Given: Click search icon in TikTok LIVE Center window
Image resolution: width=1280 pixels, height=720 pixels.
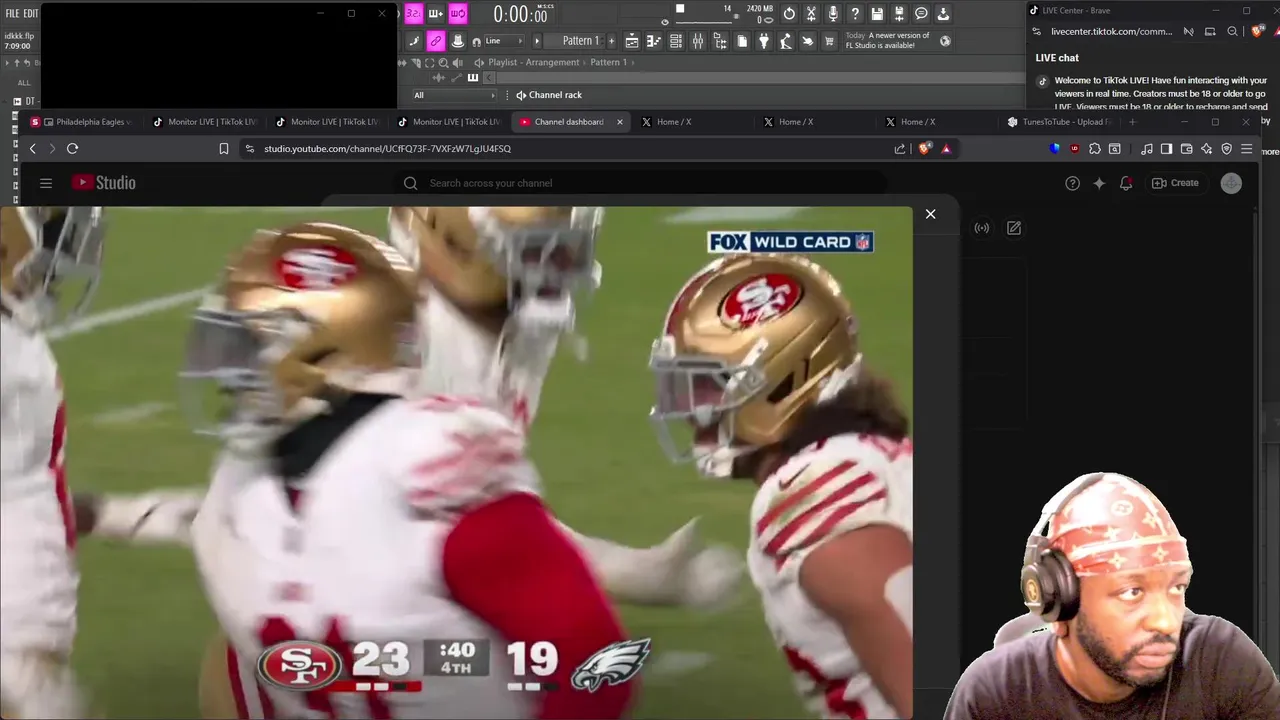Looking at the screenshot, I should (1233, 31).
